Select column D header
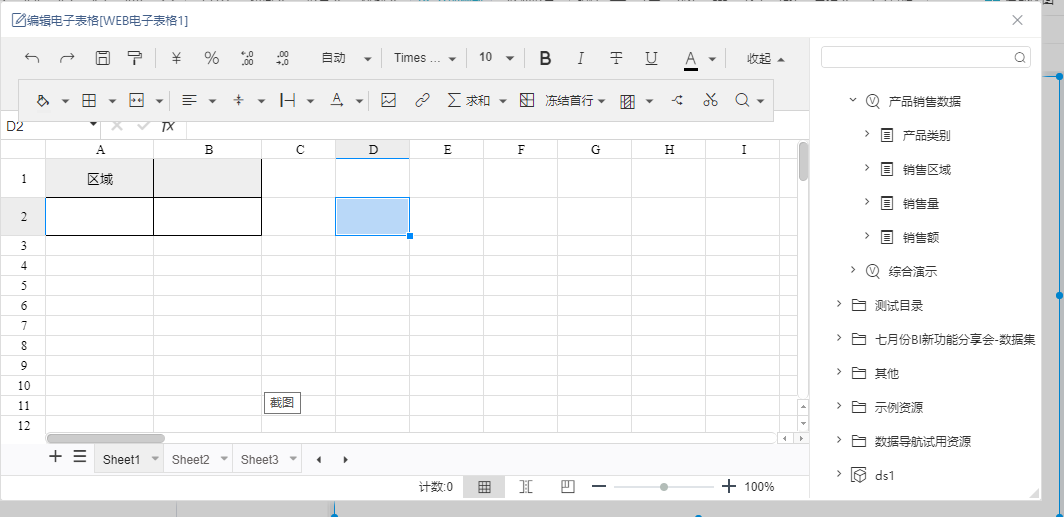Screen dimensions: 1064x517 click(x=373, y=150)
